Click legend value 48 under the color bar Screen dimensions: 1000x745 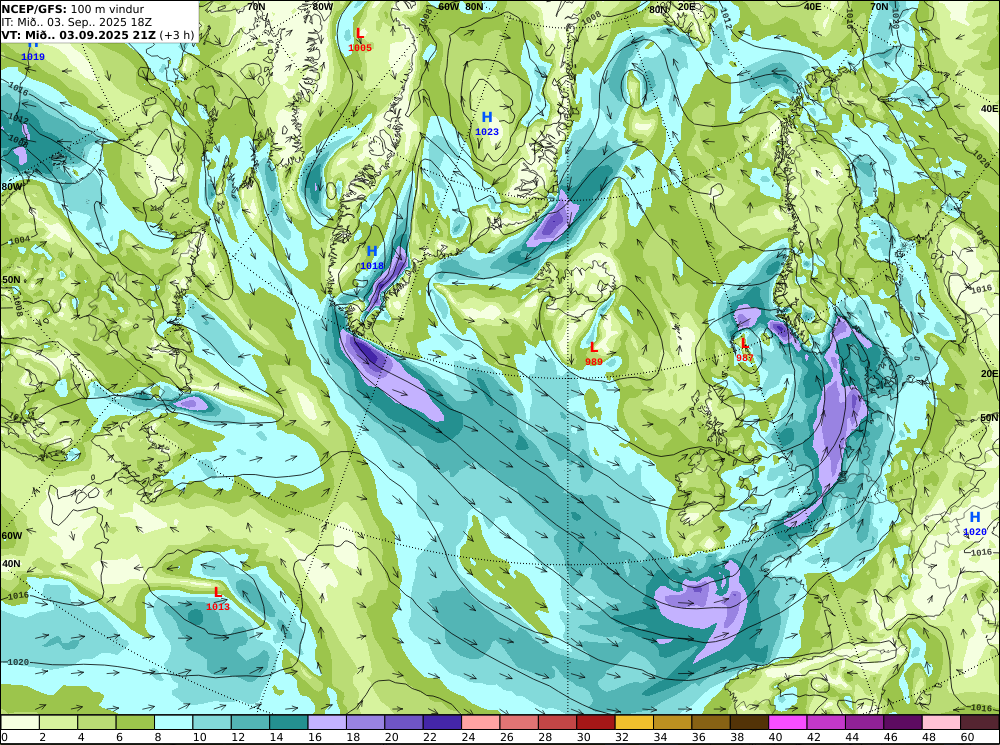tap(928, 737)
